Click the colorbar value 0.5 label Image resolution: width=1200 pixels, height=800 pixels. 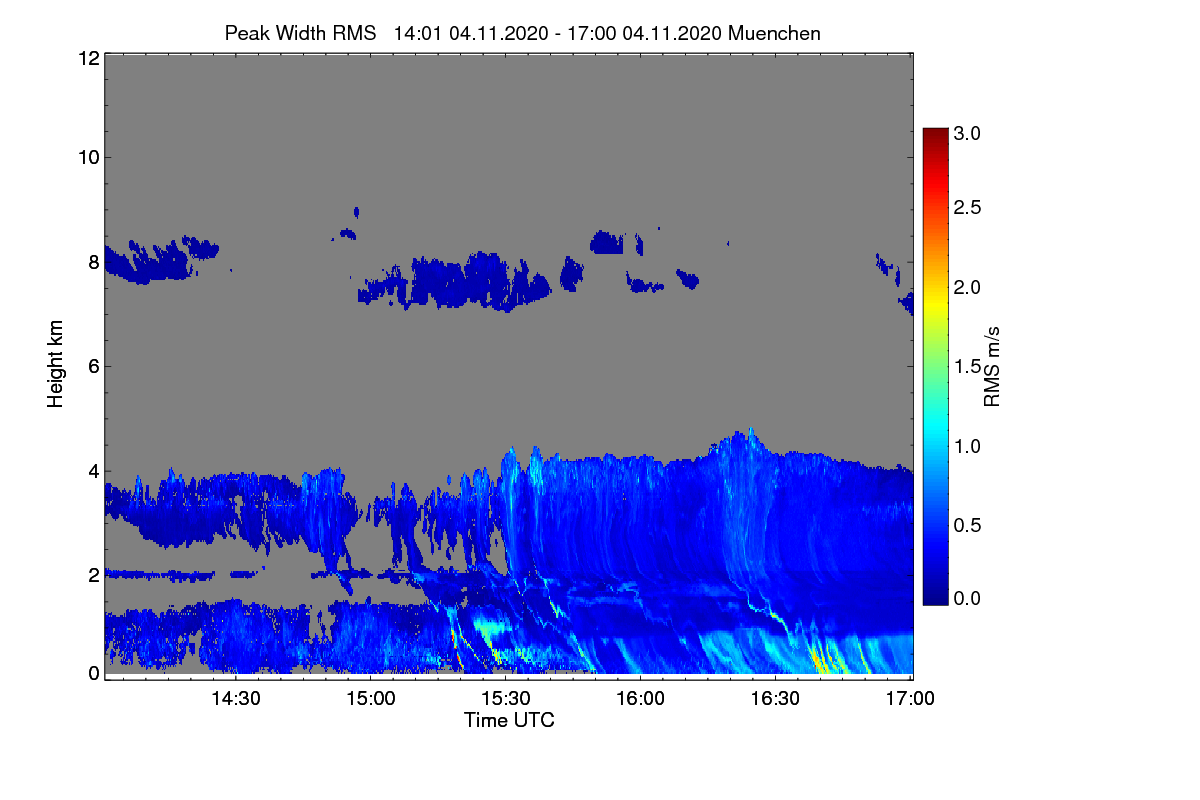[967, 525]
